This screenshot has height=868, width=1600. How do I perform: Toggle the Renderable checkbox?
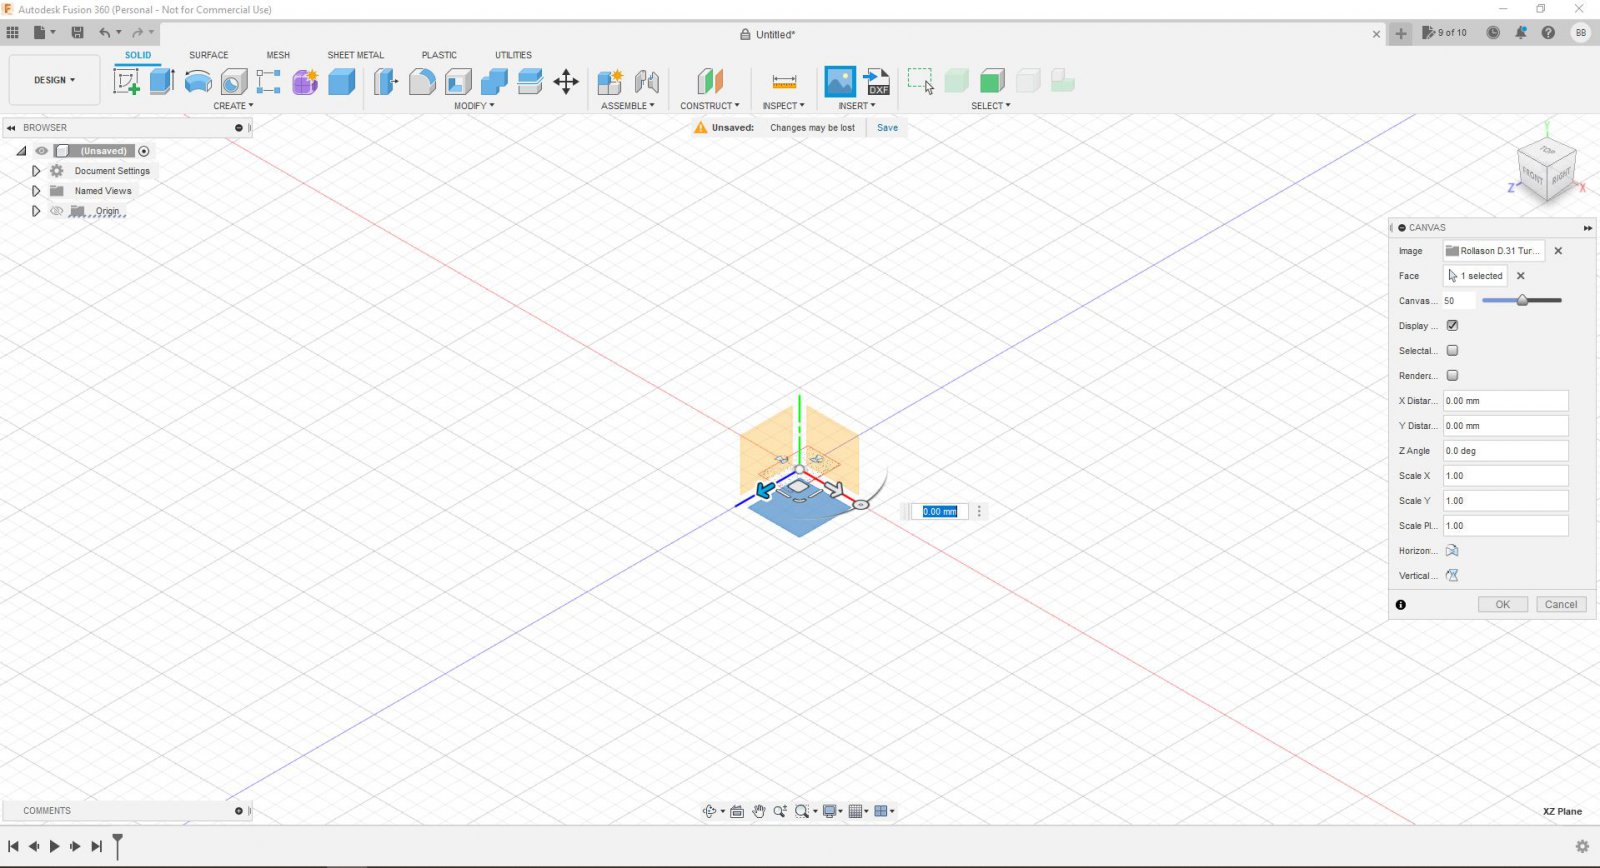[1453, 376]
